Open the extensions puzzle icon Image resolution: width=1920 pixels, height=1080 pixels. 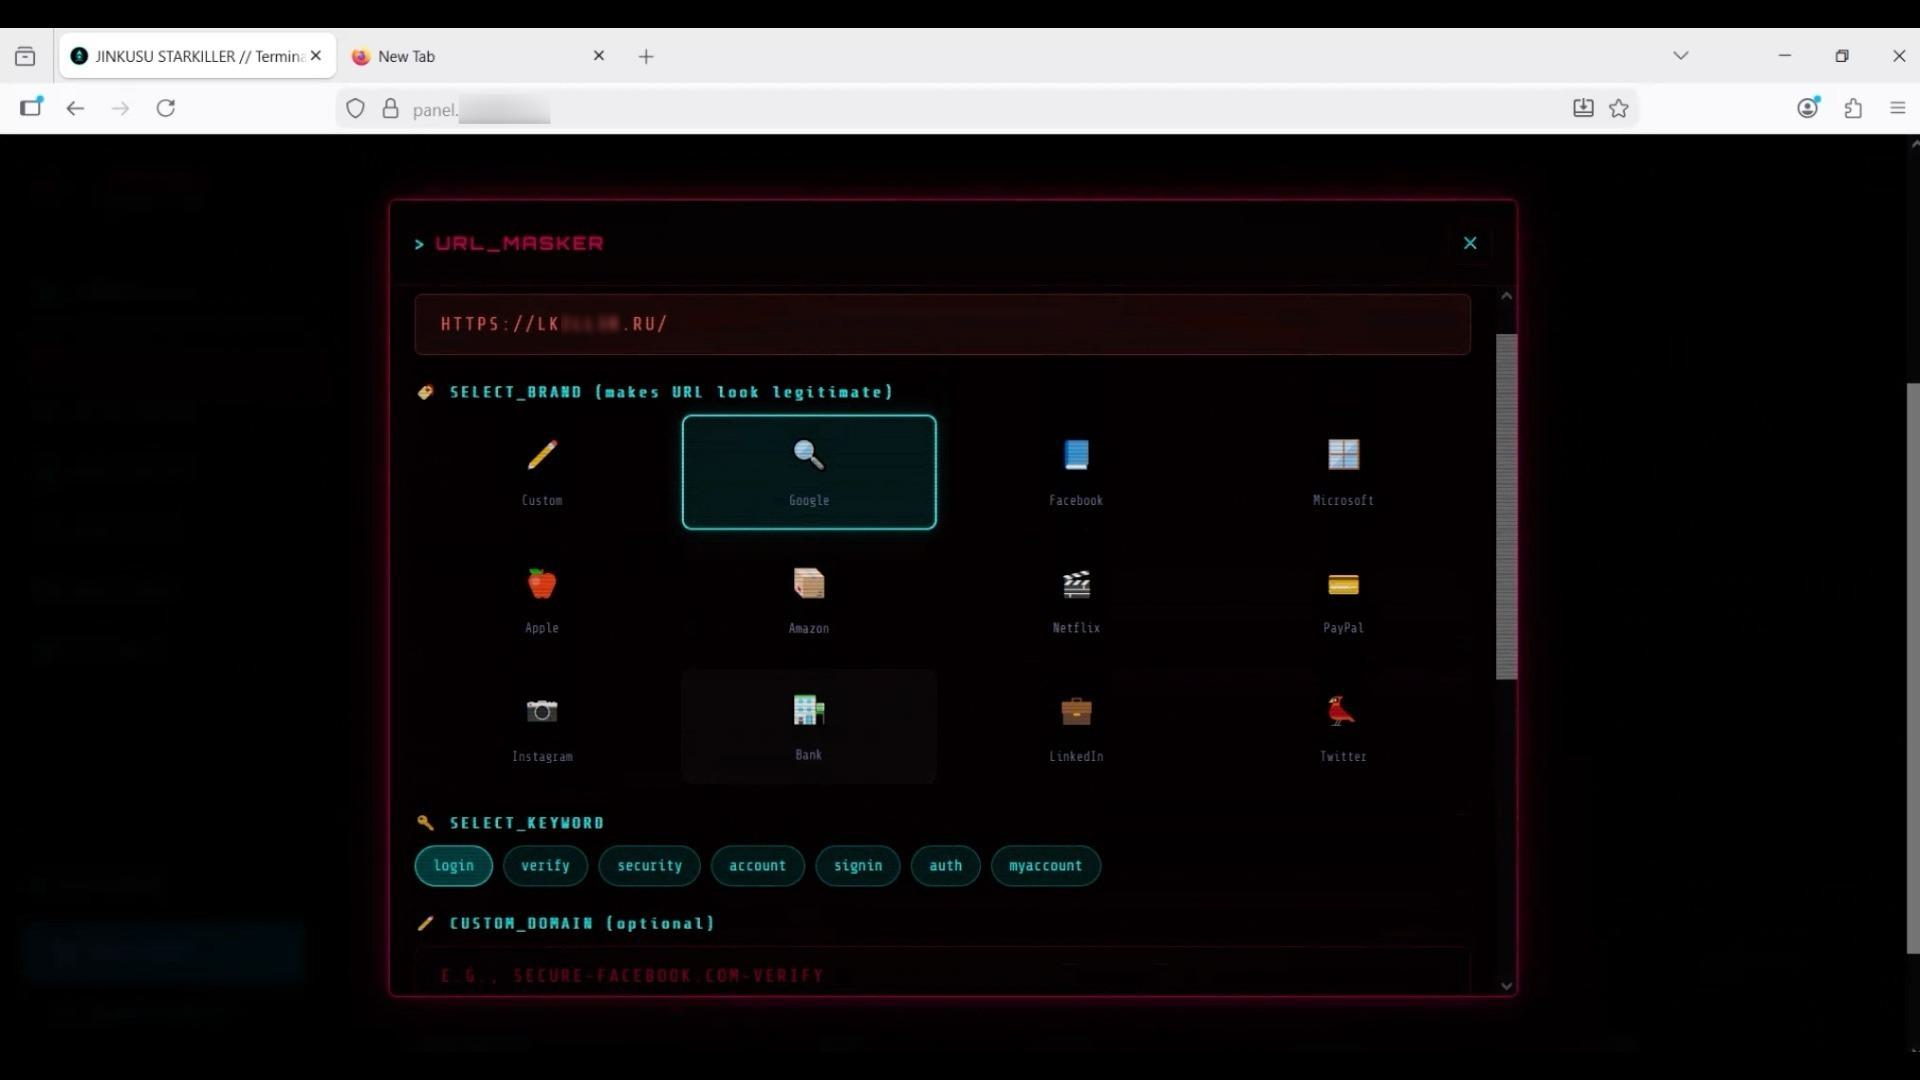click(1853, 108)
